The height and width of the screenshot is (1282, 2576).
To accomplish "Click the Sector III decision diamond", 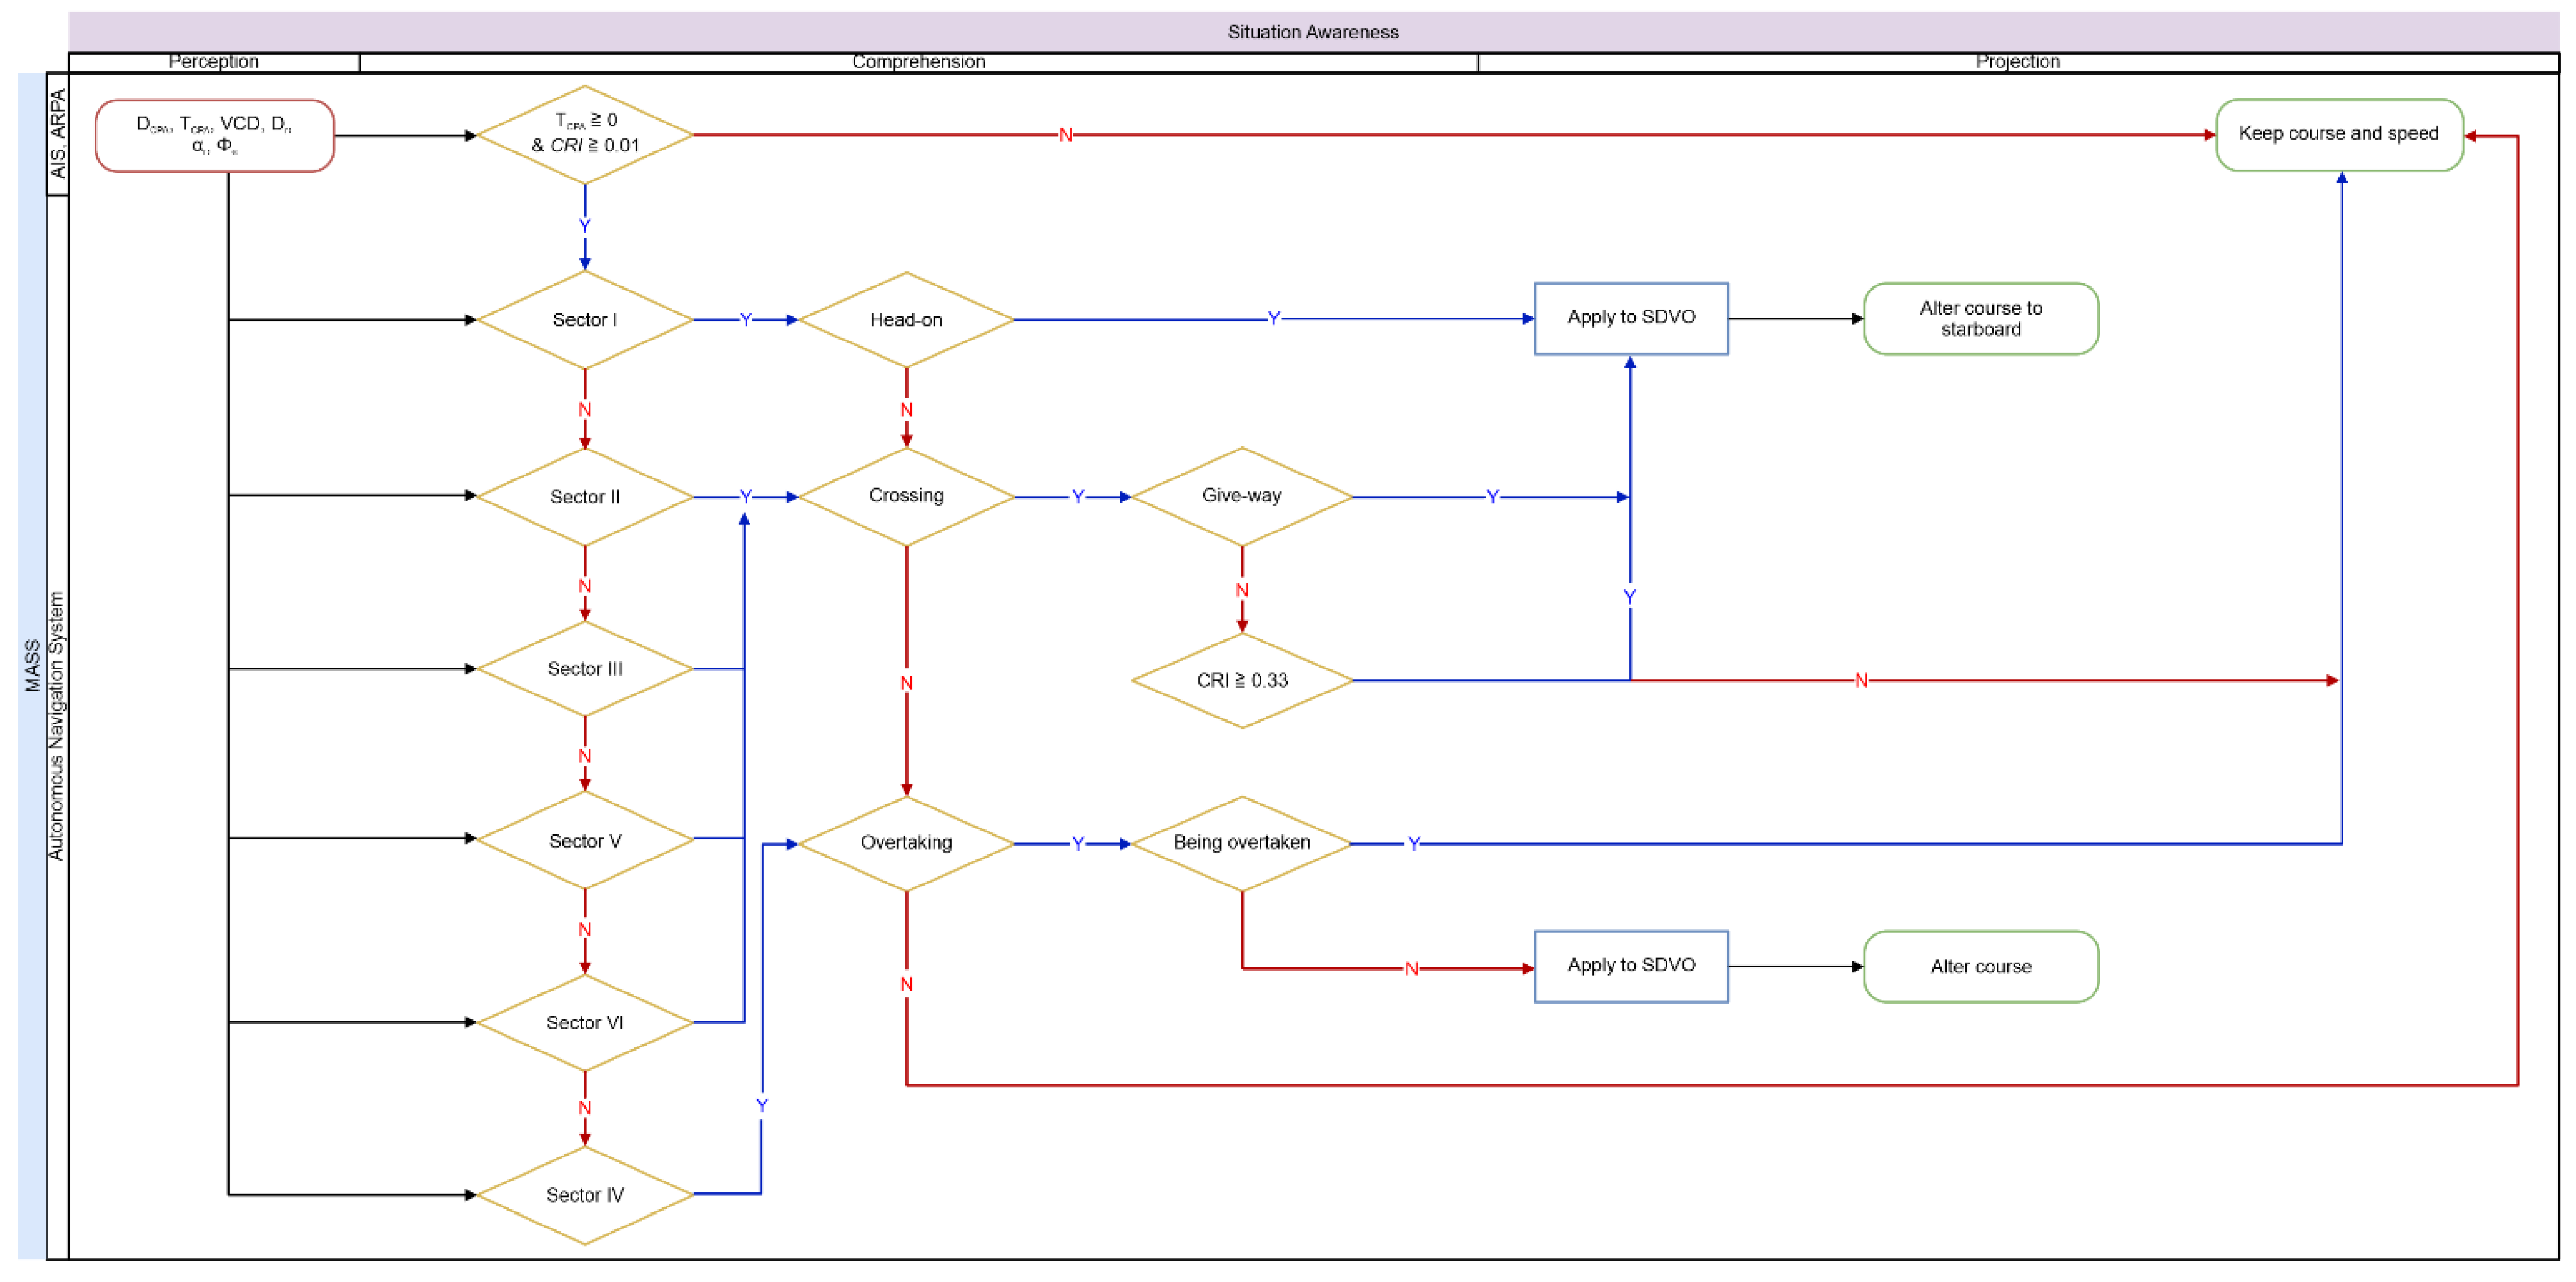I will pos(585,669).
